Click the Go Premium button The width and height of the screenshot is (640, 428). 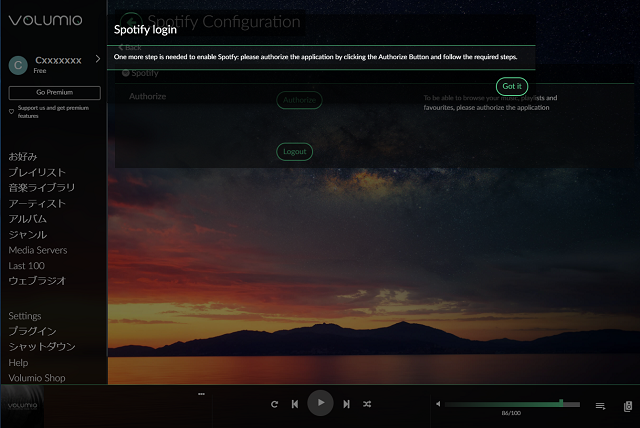click(x=54, y=93)
